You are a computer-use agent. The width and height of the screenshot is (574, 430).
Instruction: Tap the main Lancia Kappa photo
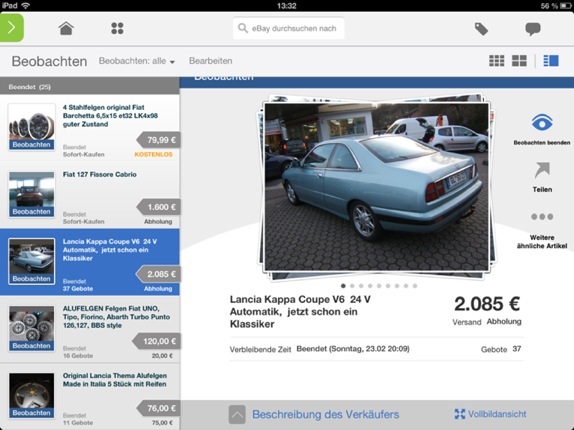(x=376, y=187)
